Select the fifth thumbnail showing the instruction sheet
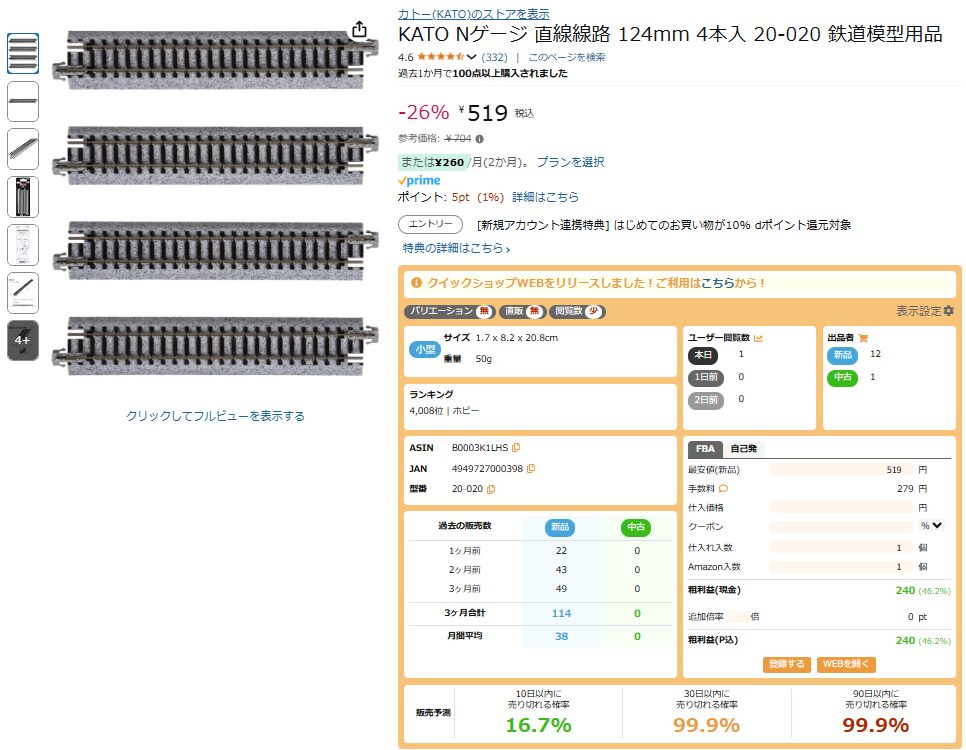 23,245
